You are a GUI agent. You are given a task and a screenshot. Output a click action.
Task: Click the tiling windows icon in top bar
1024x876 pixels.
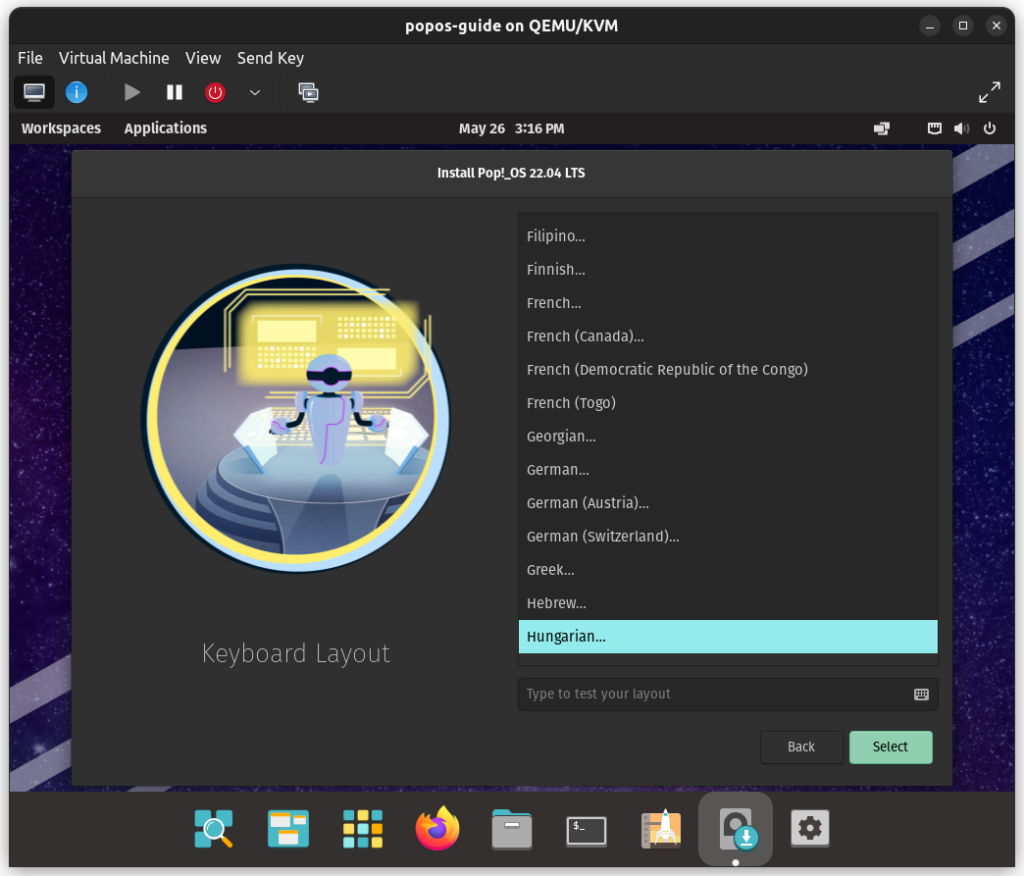(882, 129)
